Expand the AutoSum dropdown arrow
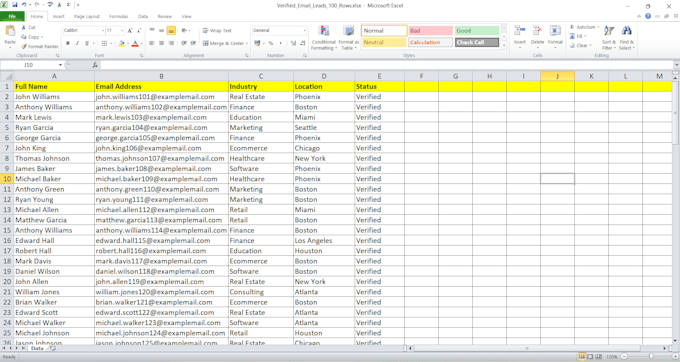The width and height of the screenshot is (680, 362). pos(598,27)
